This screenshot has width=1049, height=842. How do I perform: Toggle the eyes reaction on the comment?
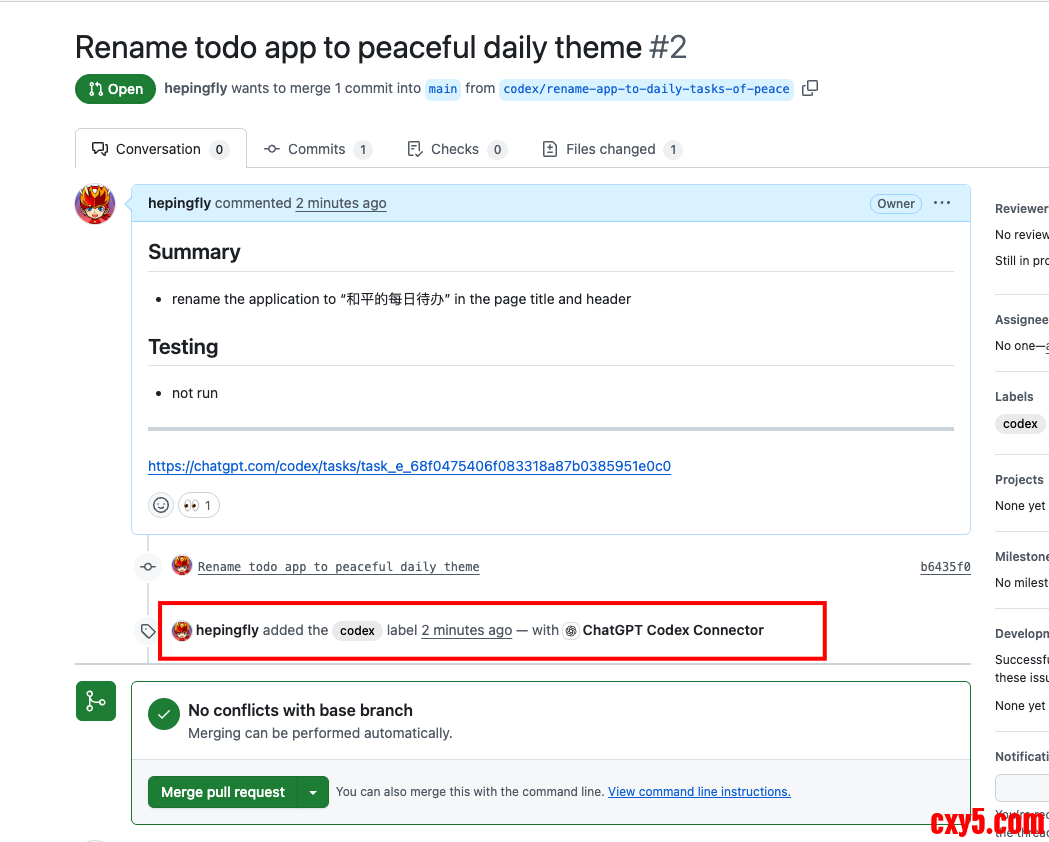199,505
